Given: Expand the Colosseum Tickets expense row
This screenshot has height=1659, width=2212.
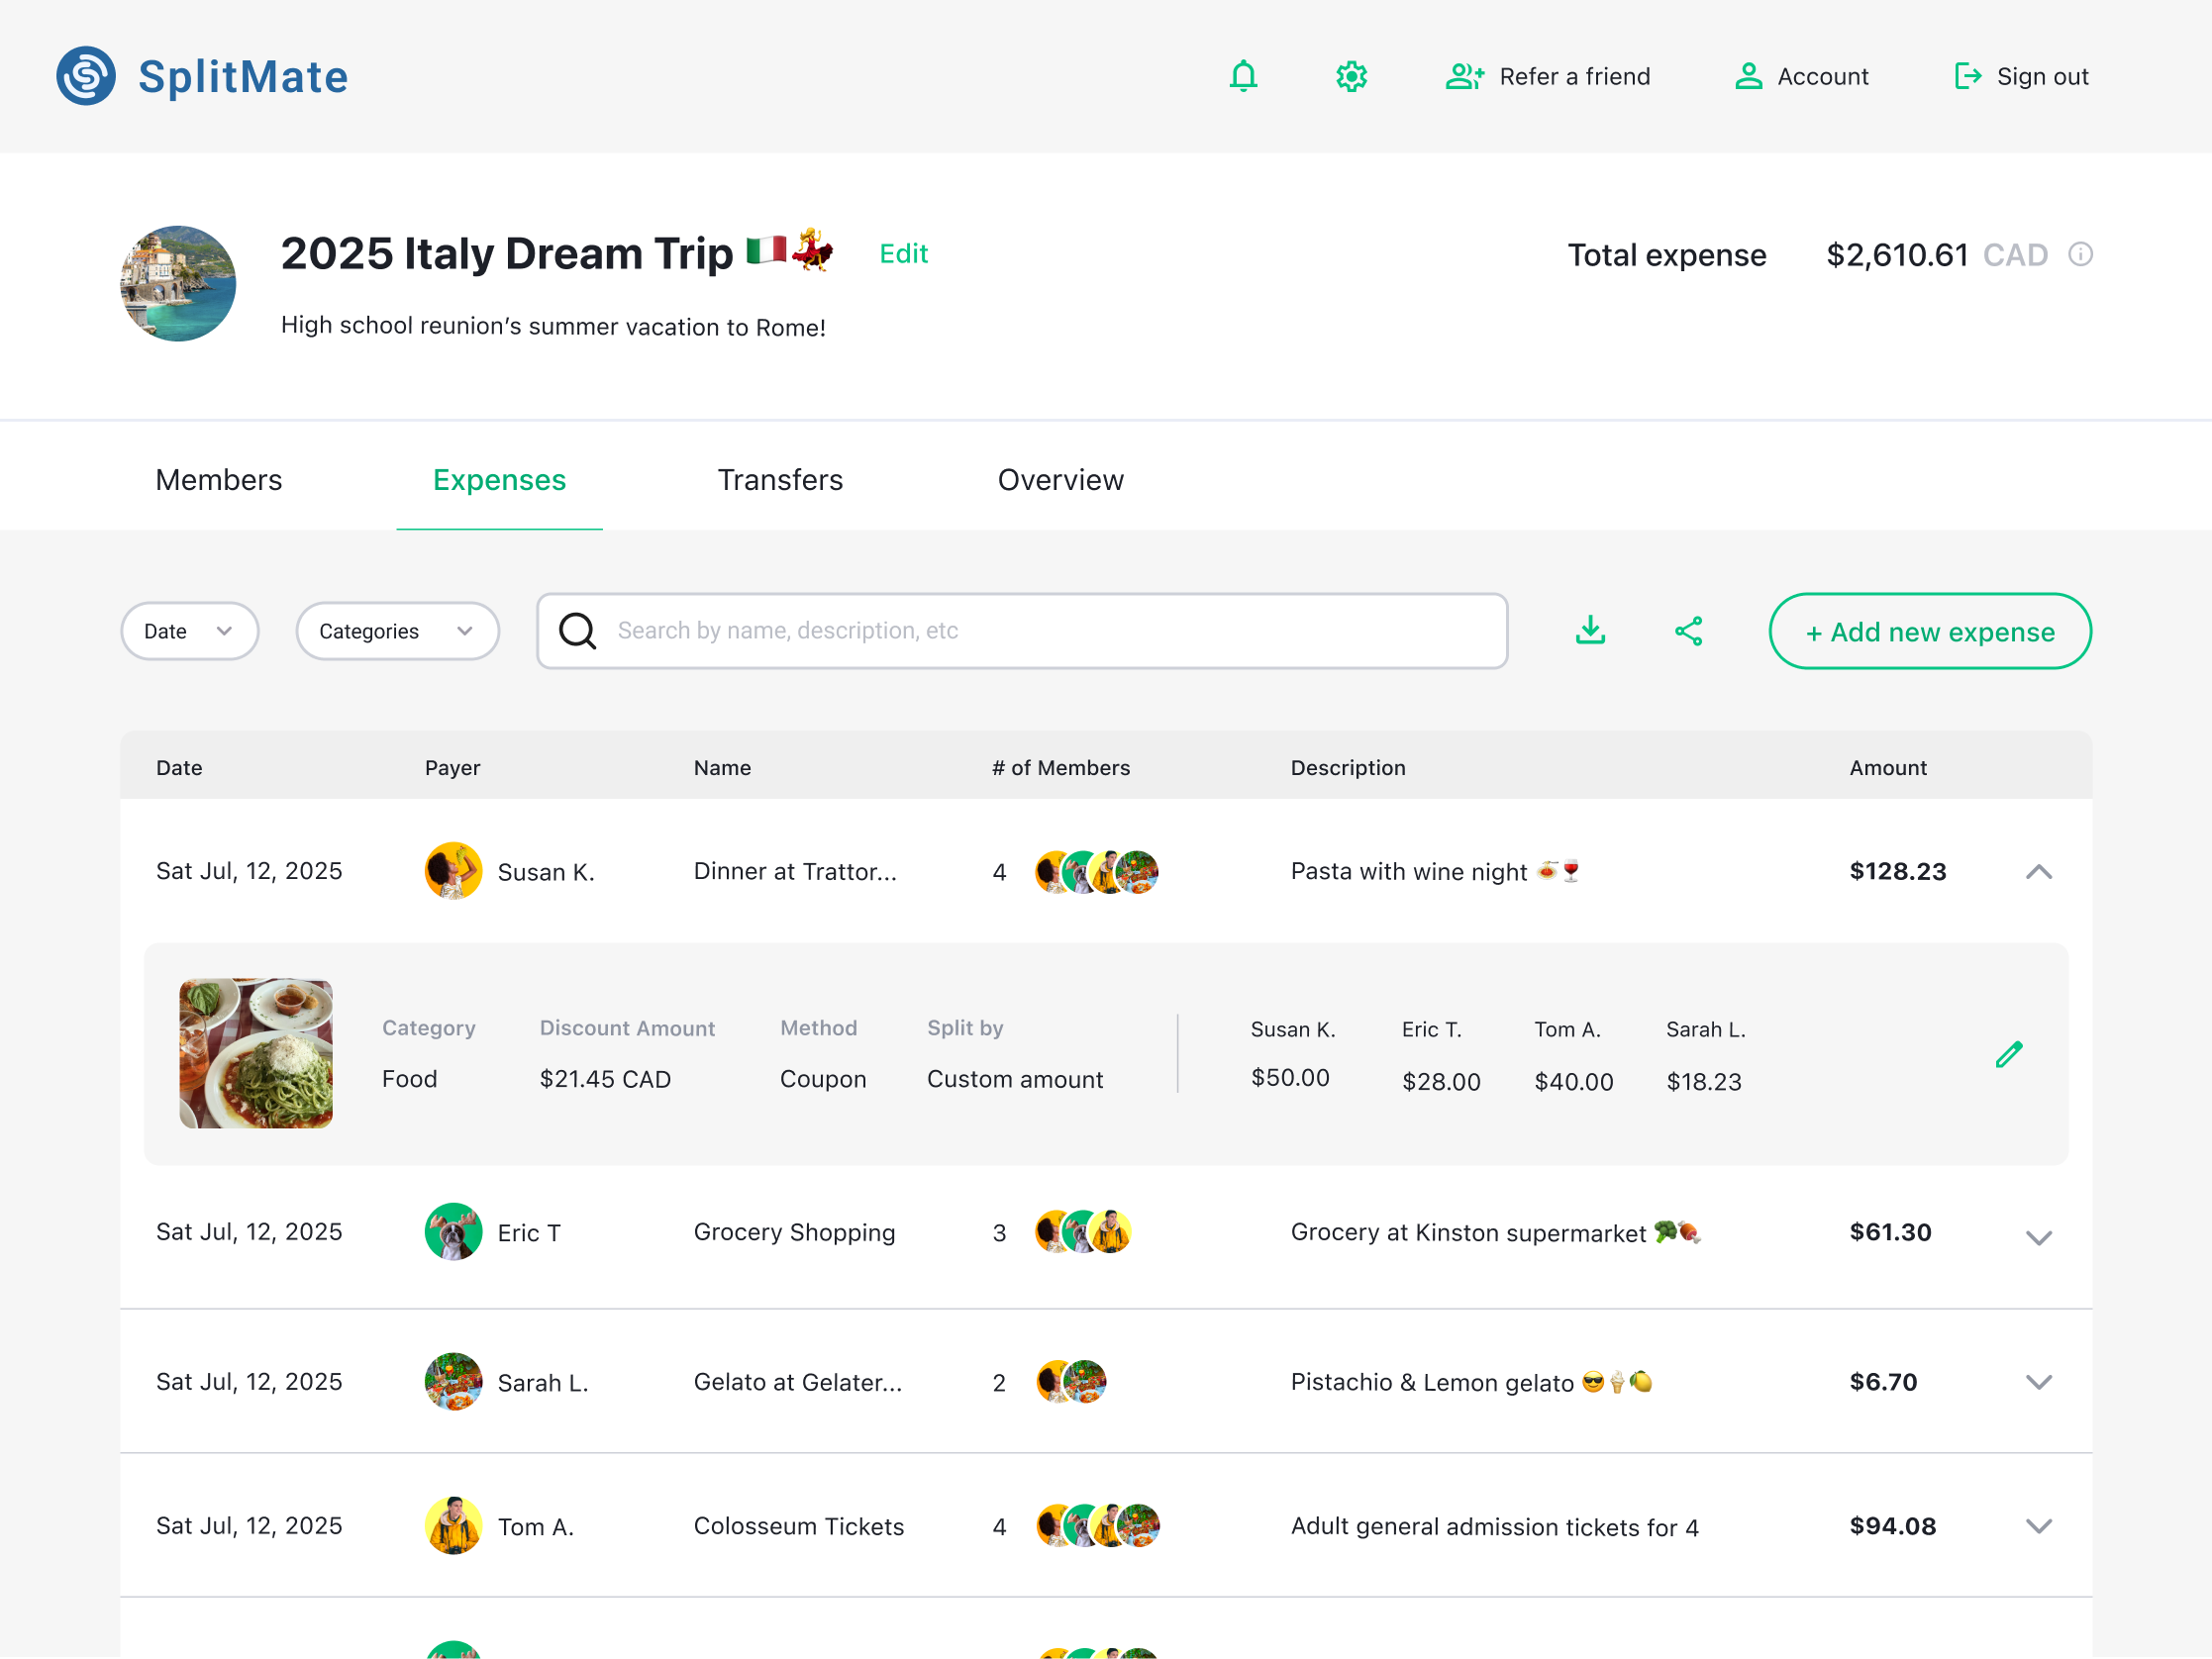Looking at the screenshot, I should tap(2038, 1526).
